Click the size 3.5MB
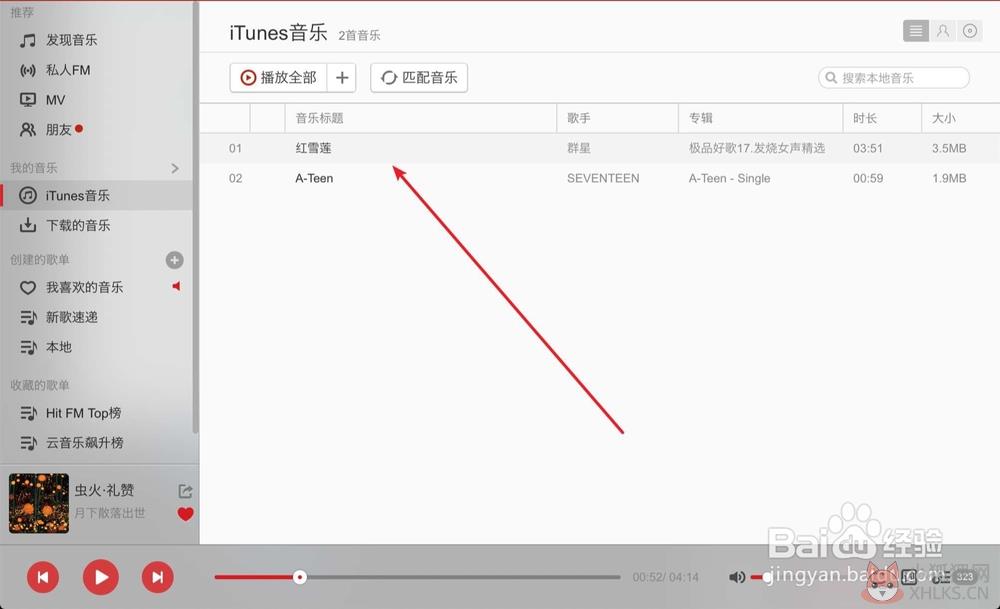1000x609 pixels. 949,148
